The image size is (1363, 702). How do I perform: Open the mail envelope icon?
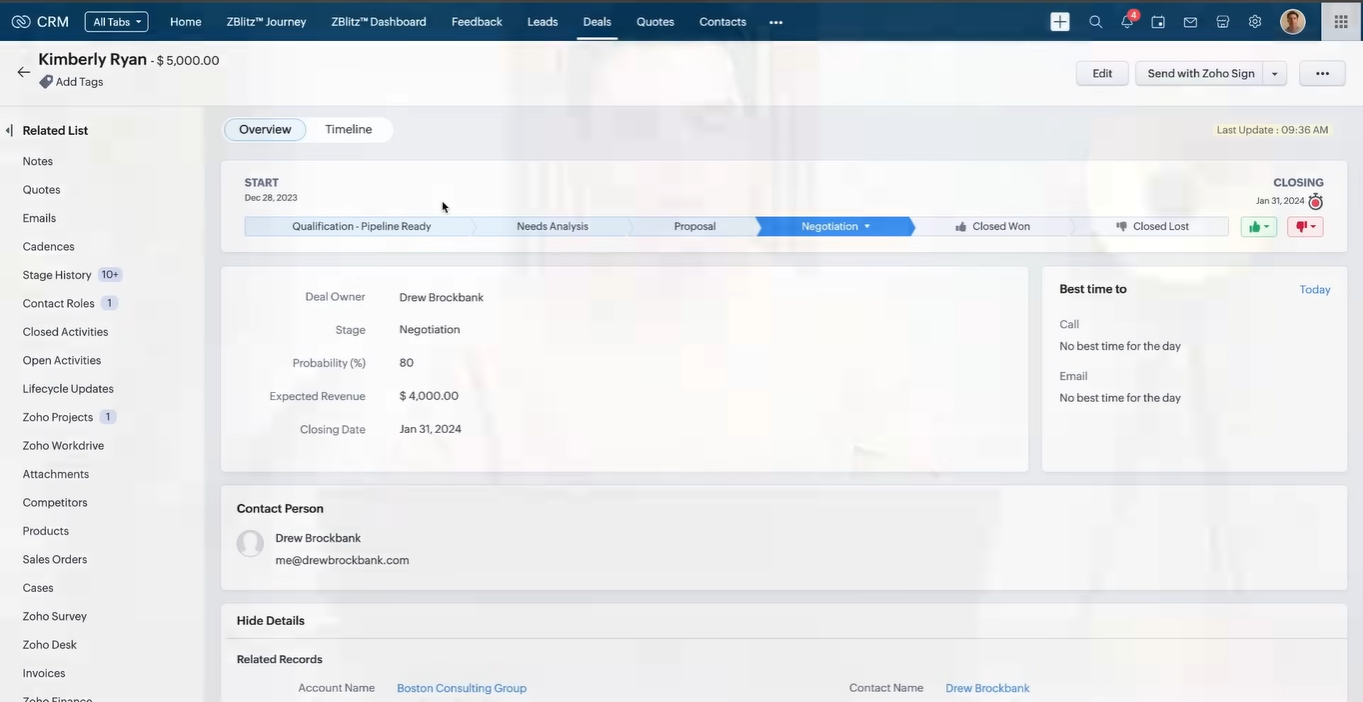(x=1189, y=20)
